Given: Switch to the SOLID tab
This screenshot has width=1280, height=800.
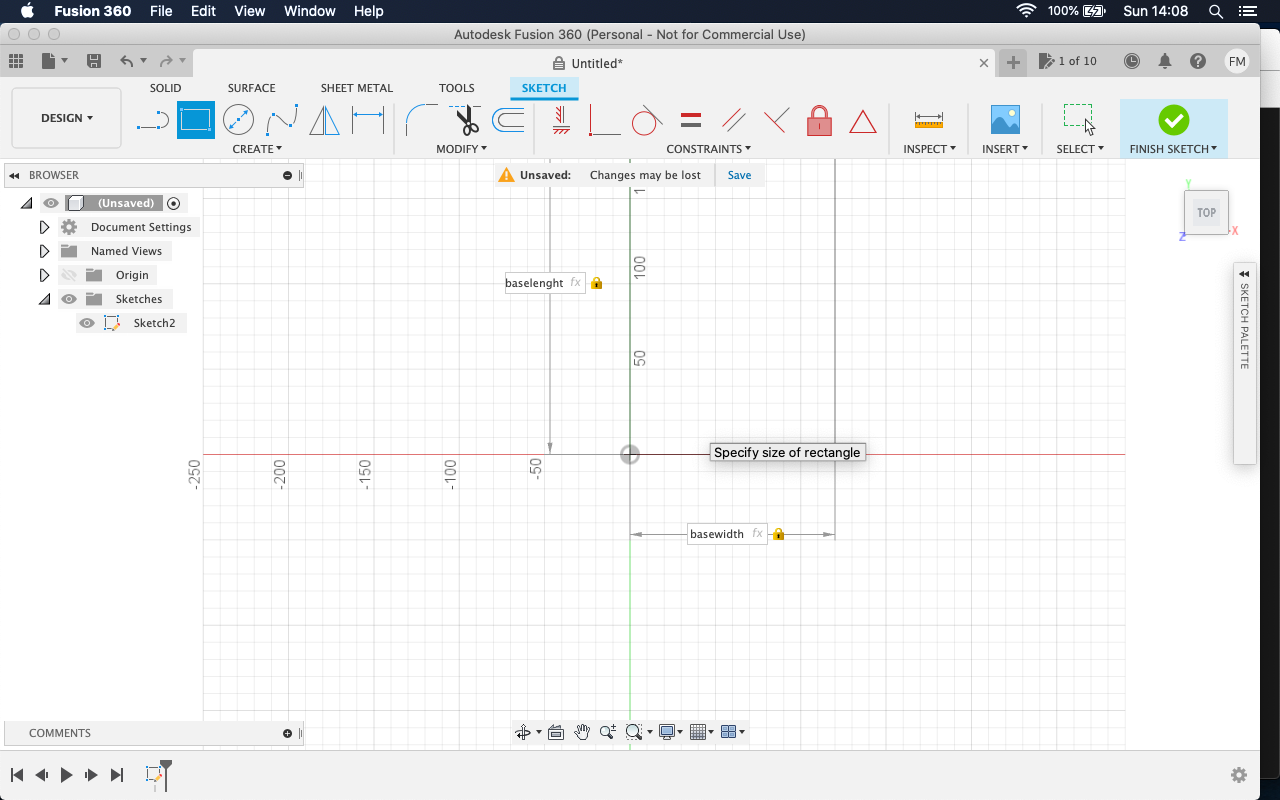Looking at the screenshot, I should click(x=166, y=88).
